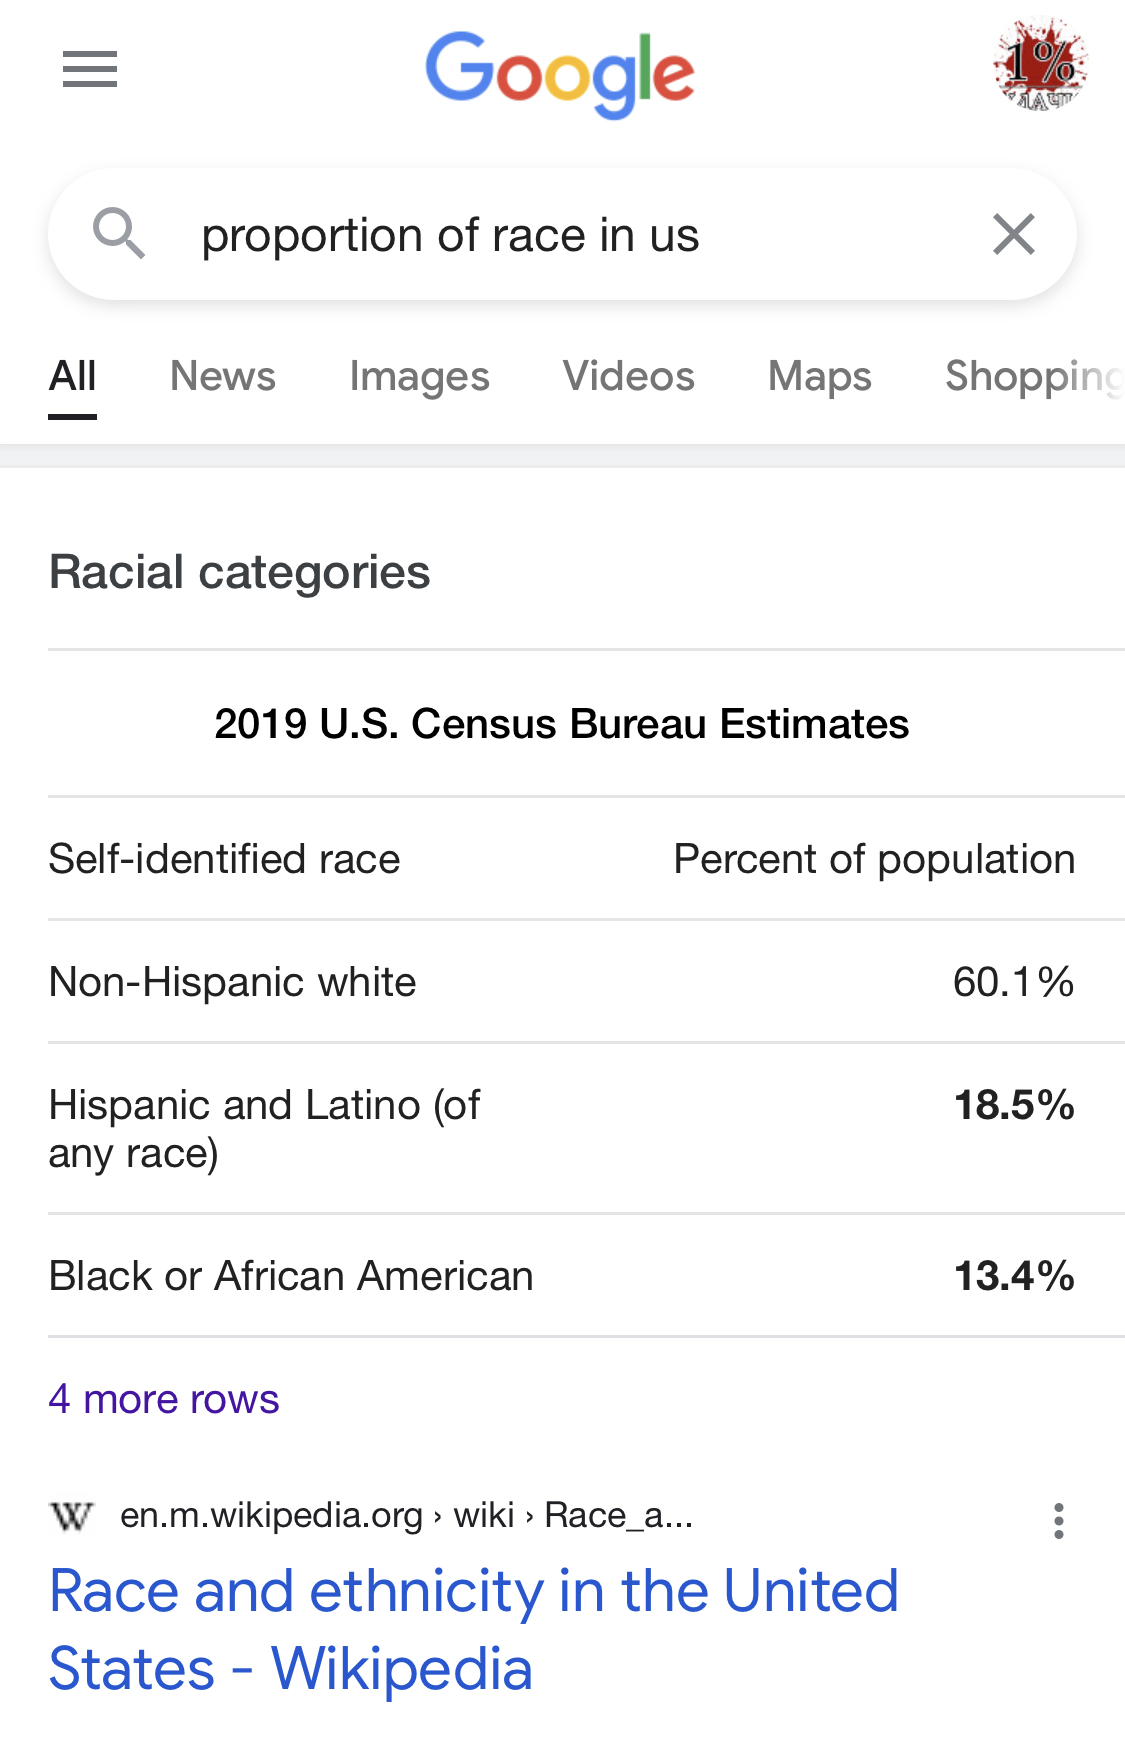This screenshot has height=1739, width=1125.
Task: Open Race and ethnicity Wikipedia link
Action: point(474,1630)
